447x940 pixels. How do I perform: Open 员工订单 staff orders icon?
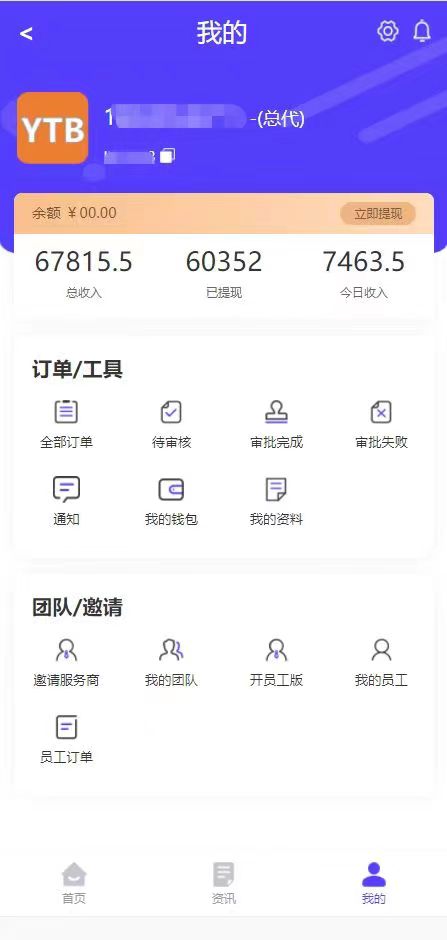pos(67,727)
